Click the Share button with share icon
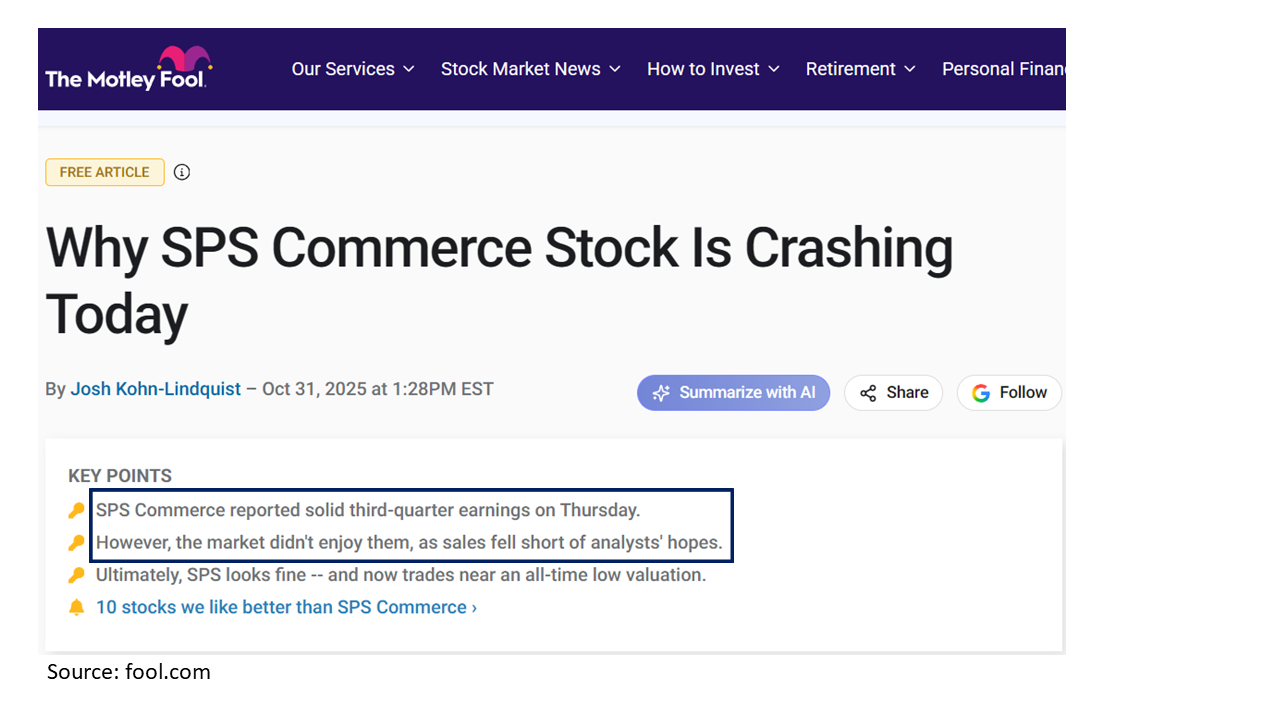The image size is (1280, 720). click(x=893, y=393)
